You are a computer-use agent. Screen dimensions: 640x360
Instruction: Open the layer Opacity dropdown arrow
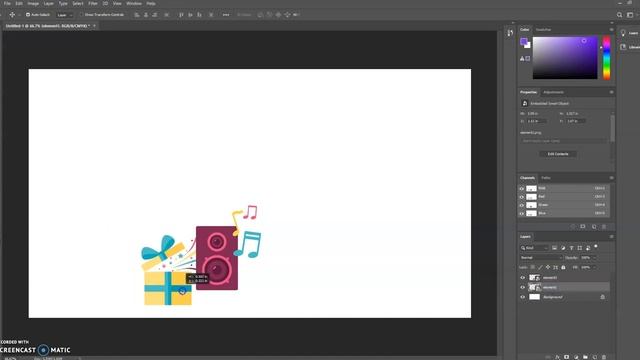(594, 258)
